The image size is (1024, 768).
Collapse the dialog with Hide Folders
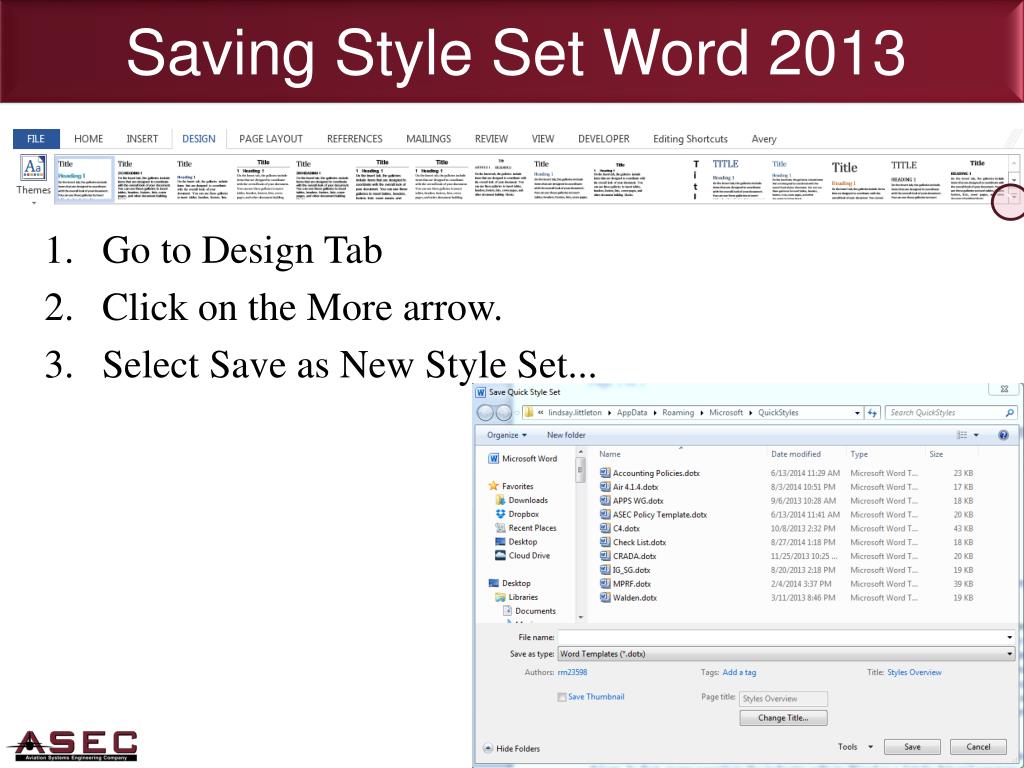point(511,748)
